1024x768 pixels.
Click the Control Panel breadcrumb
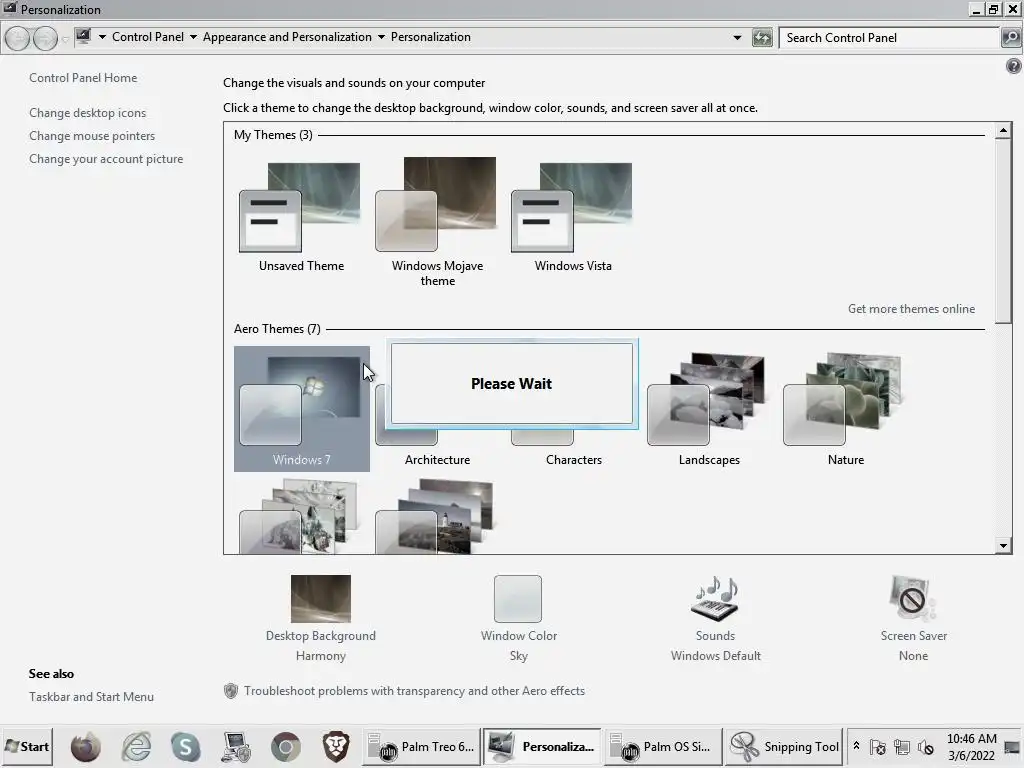pos(148,37)
